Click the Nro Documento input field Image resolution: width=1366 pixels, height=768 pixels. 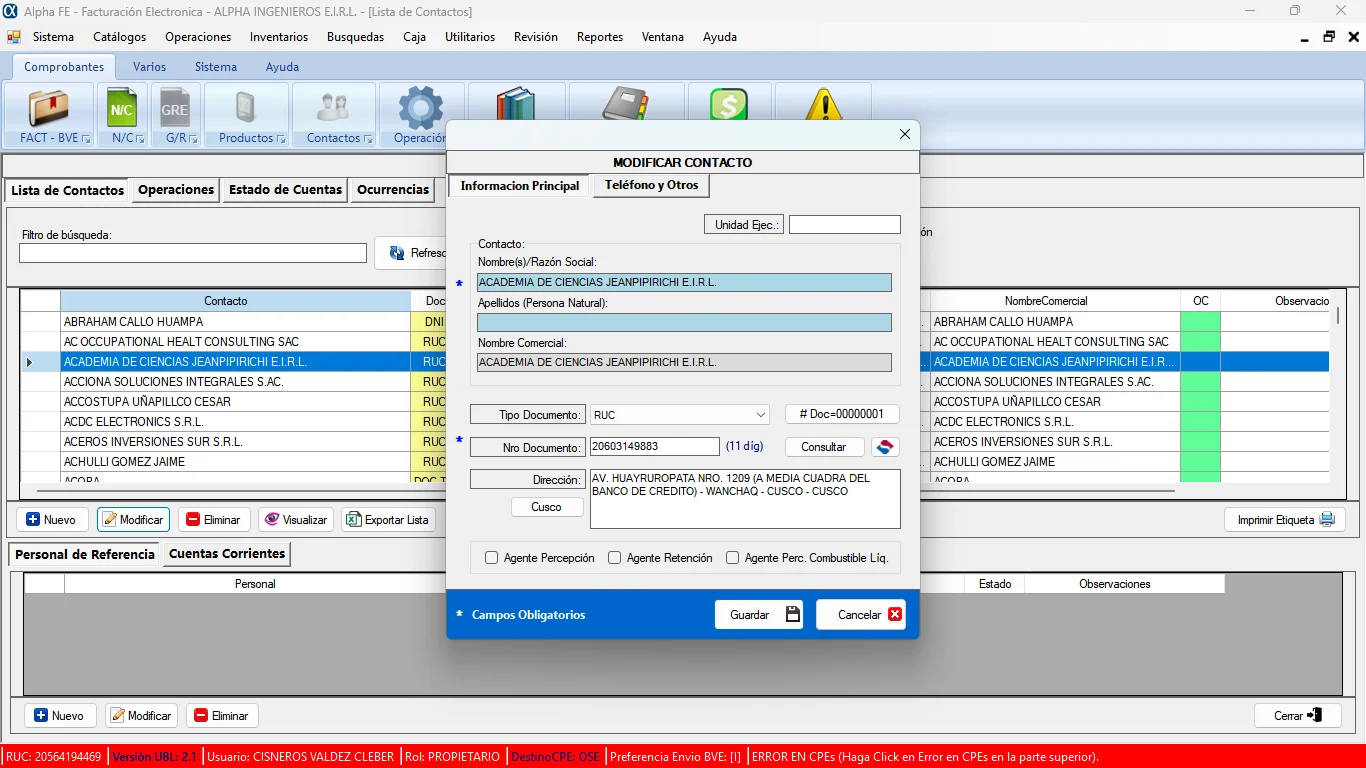pos(654,447)
